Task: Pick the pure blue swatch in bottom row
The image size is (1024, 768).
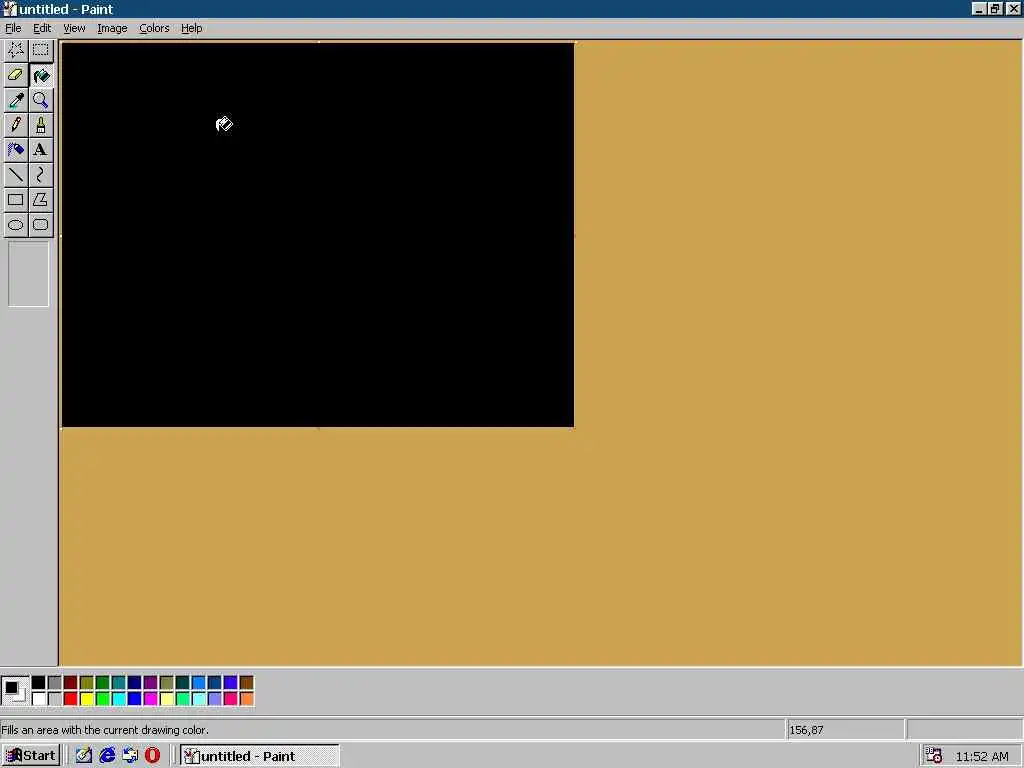Action: (x=135, y=699)
